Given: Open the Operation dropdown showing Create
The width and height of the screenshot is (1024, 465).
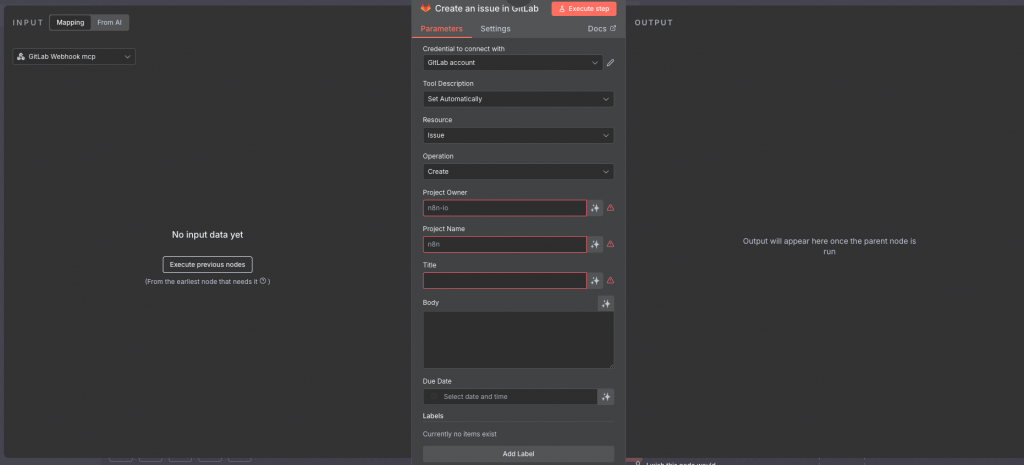Looking at the screenshot, I should pos(518,172).
